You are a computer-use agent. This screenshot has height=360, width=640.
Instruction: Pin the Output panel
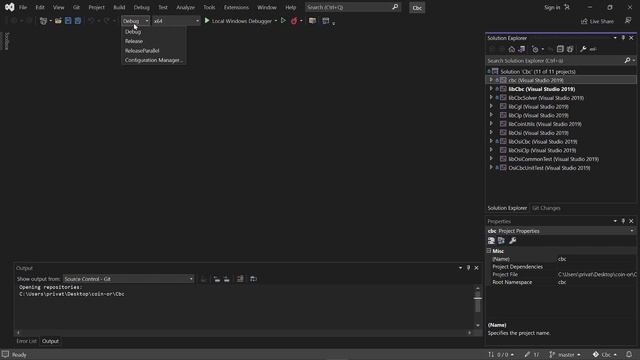[468, 268]
